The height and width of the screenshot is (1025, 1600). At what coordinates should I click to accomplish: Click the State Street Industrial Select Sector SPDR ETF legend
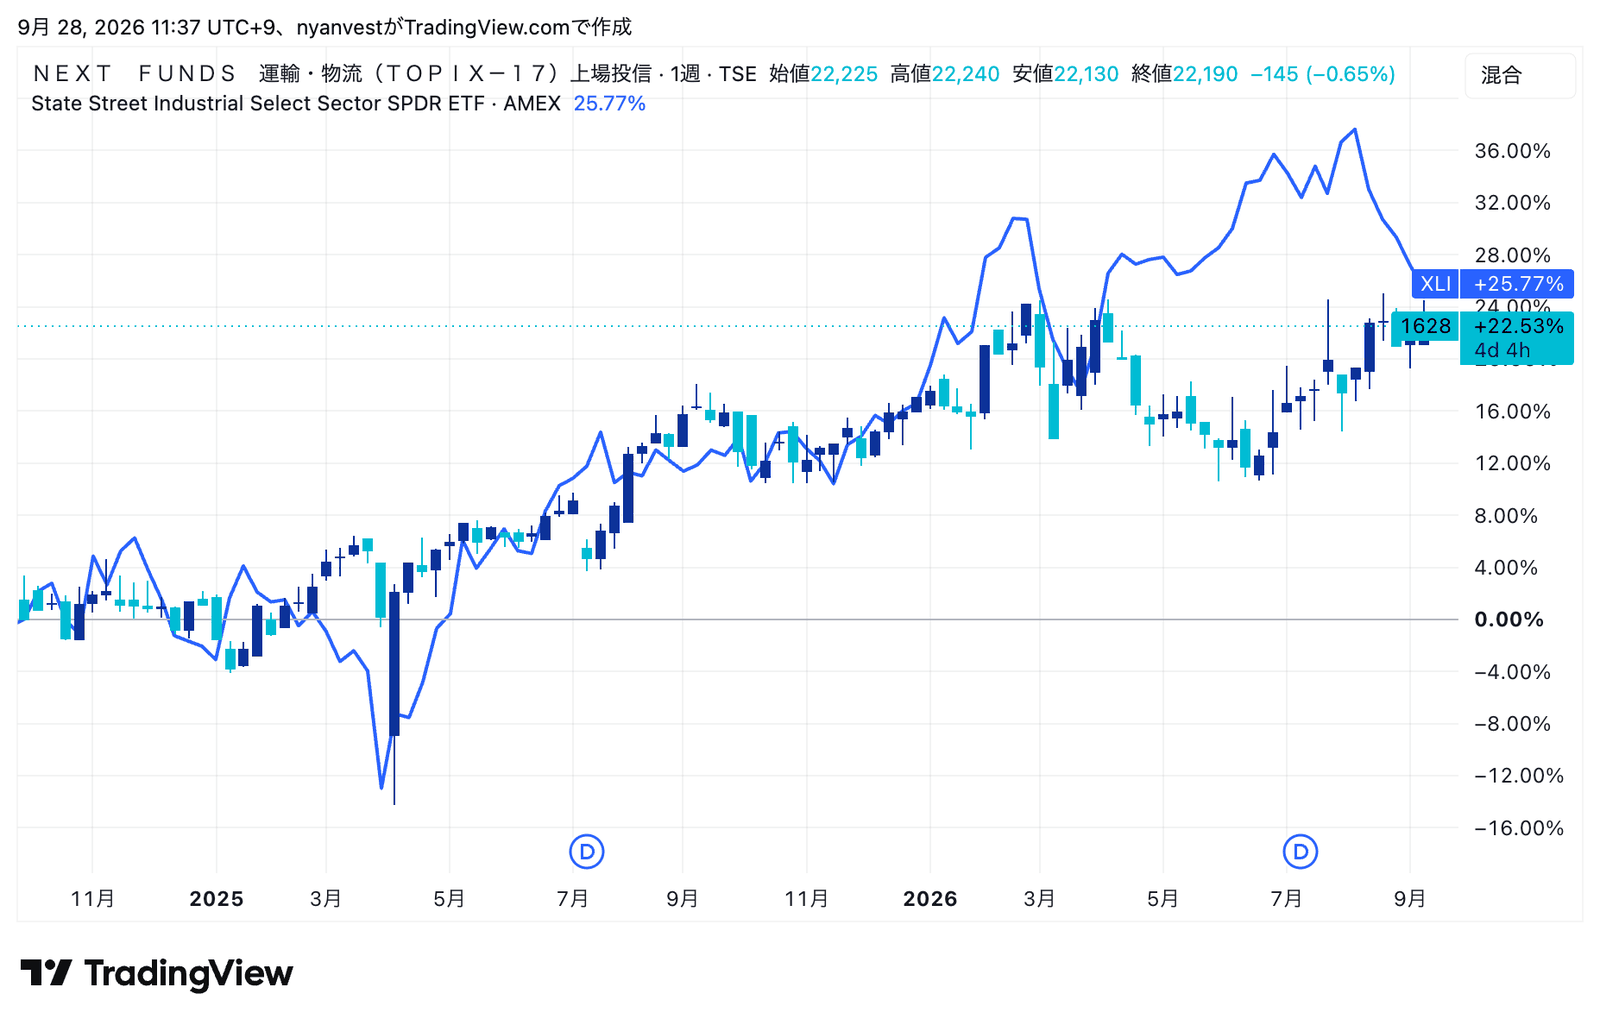(x=296, y=103)
